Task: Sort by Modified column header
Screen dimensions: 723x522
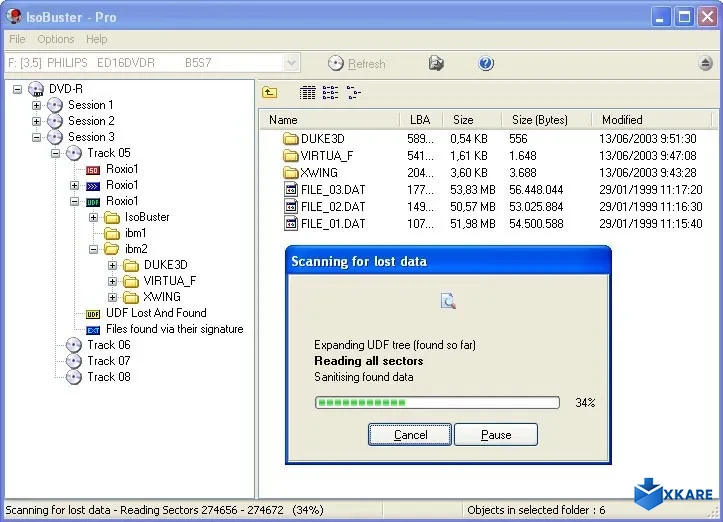Action: pyautogui.click(x=652, y=120)
